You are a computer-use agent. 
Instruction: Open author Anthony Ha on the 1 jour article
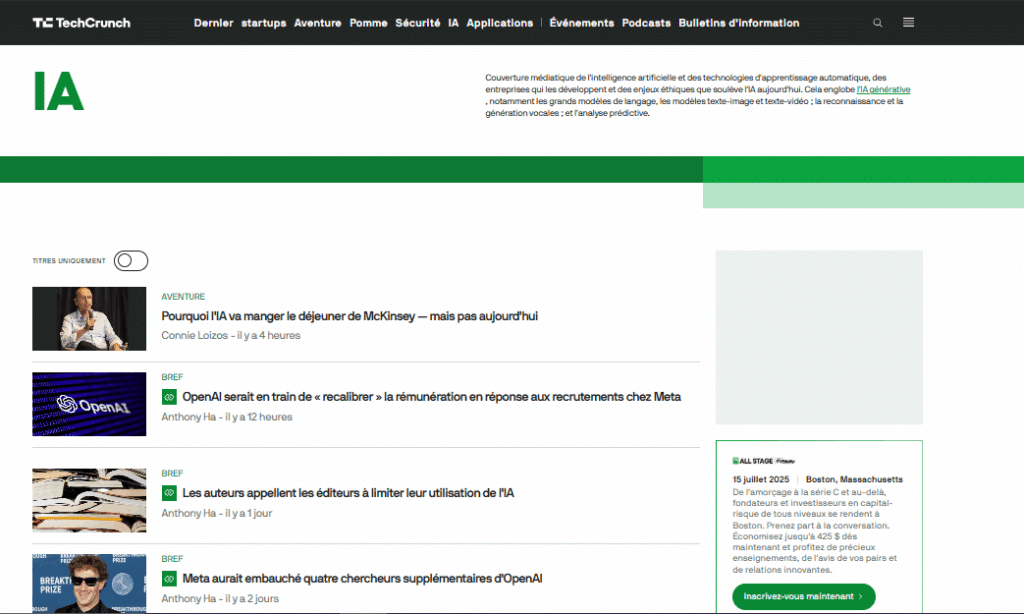[189, 513]
